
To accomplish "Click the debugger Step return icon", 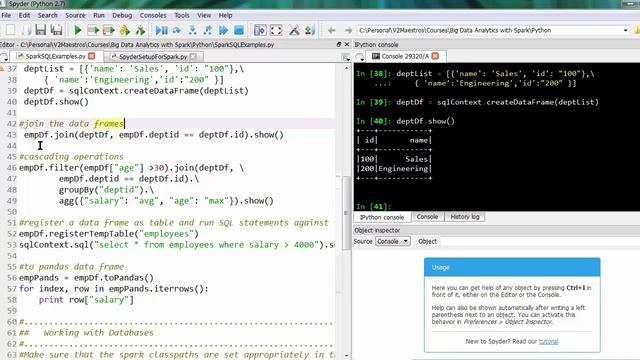I will [x=208, y=30].
